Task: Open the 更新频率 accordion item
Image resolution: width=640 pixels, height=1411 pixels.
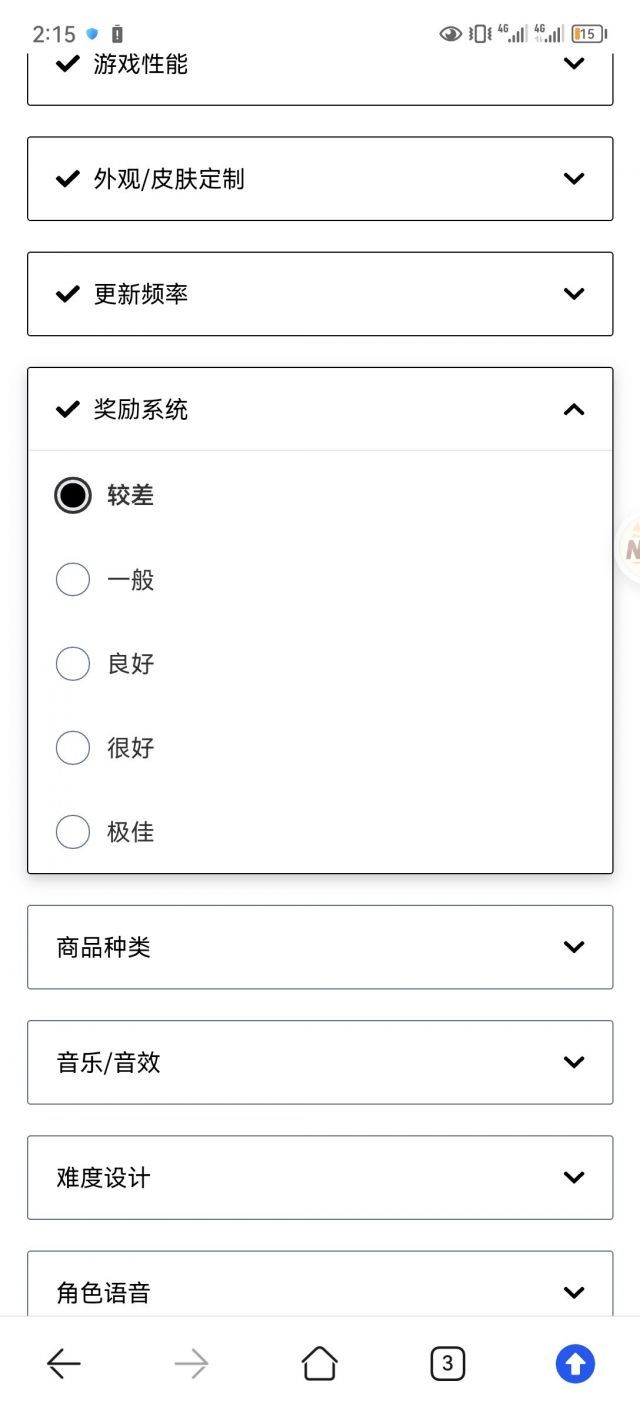Action: (320, 294)
